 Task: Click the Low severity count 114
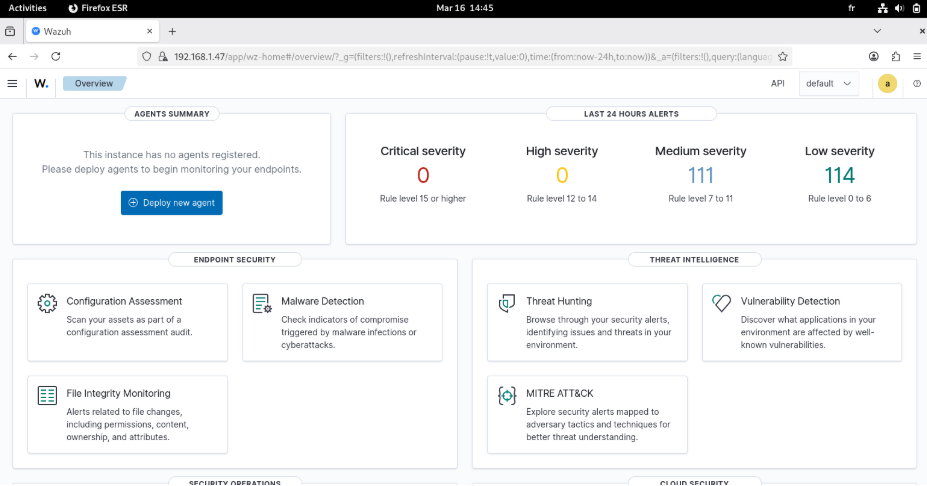pos(840,176)
